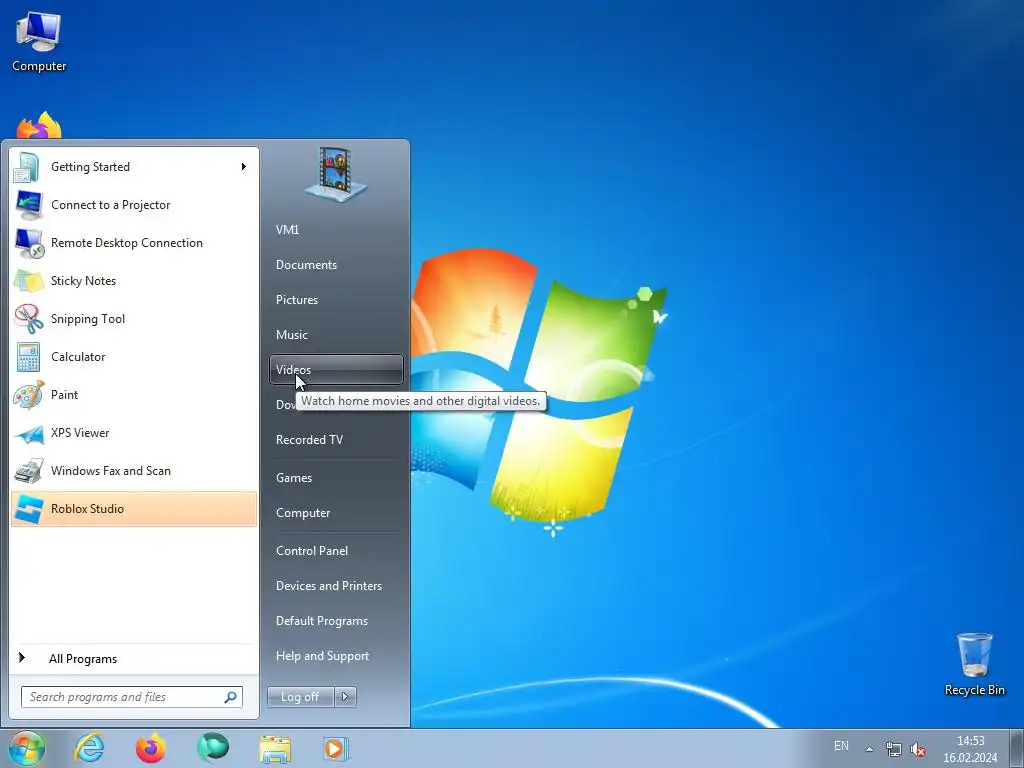The image size is (1024, 768).
Task: Launch Connect to a Projector
Action: coord(134,205)
